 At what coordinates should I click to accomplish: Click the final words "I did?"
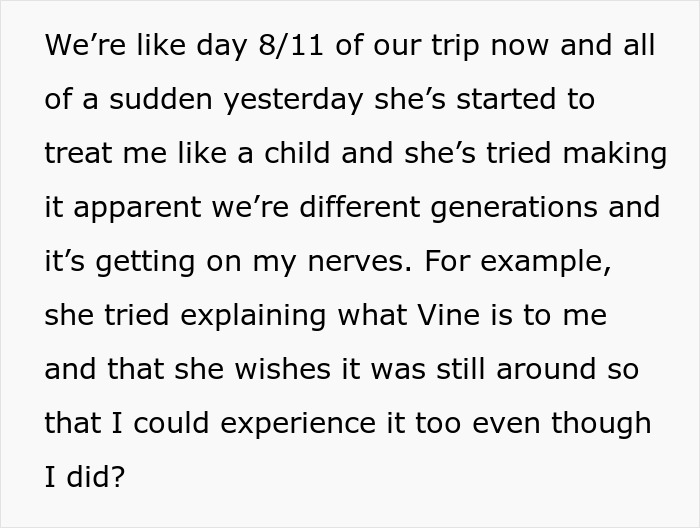[x=85, y=477]
